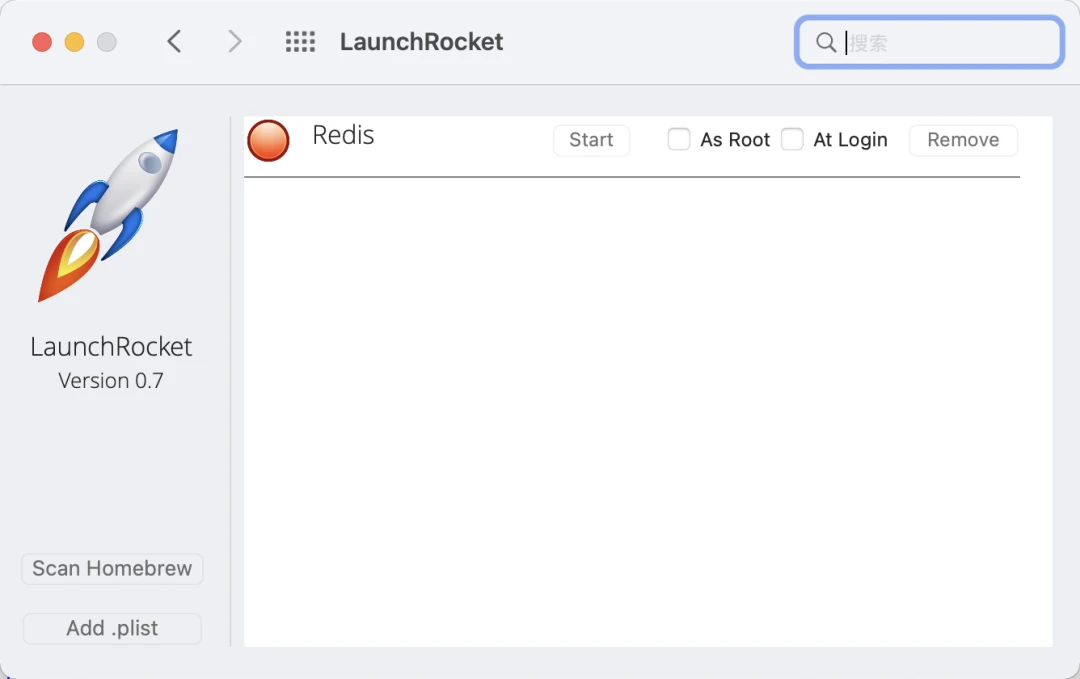Go back with the left chevron

click(x=175, y=42)
